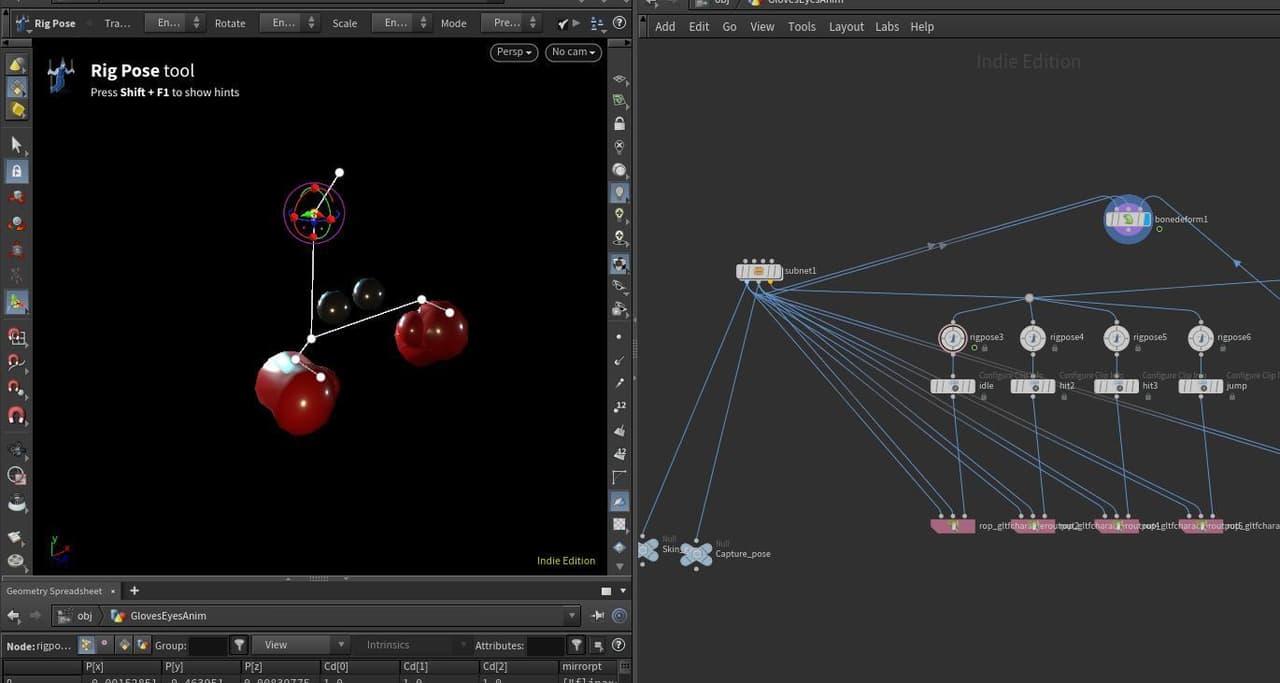Open help for Rig Pose operation bar
The image size is (1280, 683).
click(621, 23)
